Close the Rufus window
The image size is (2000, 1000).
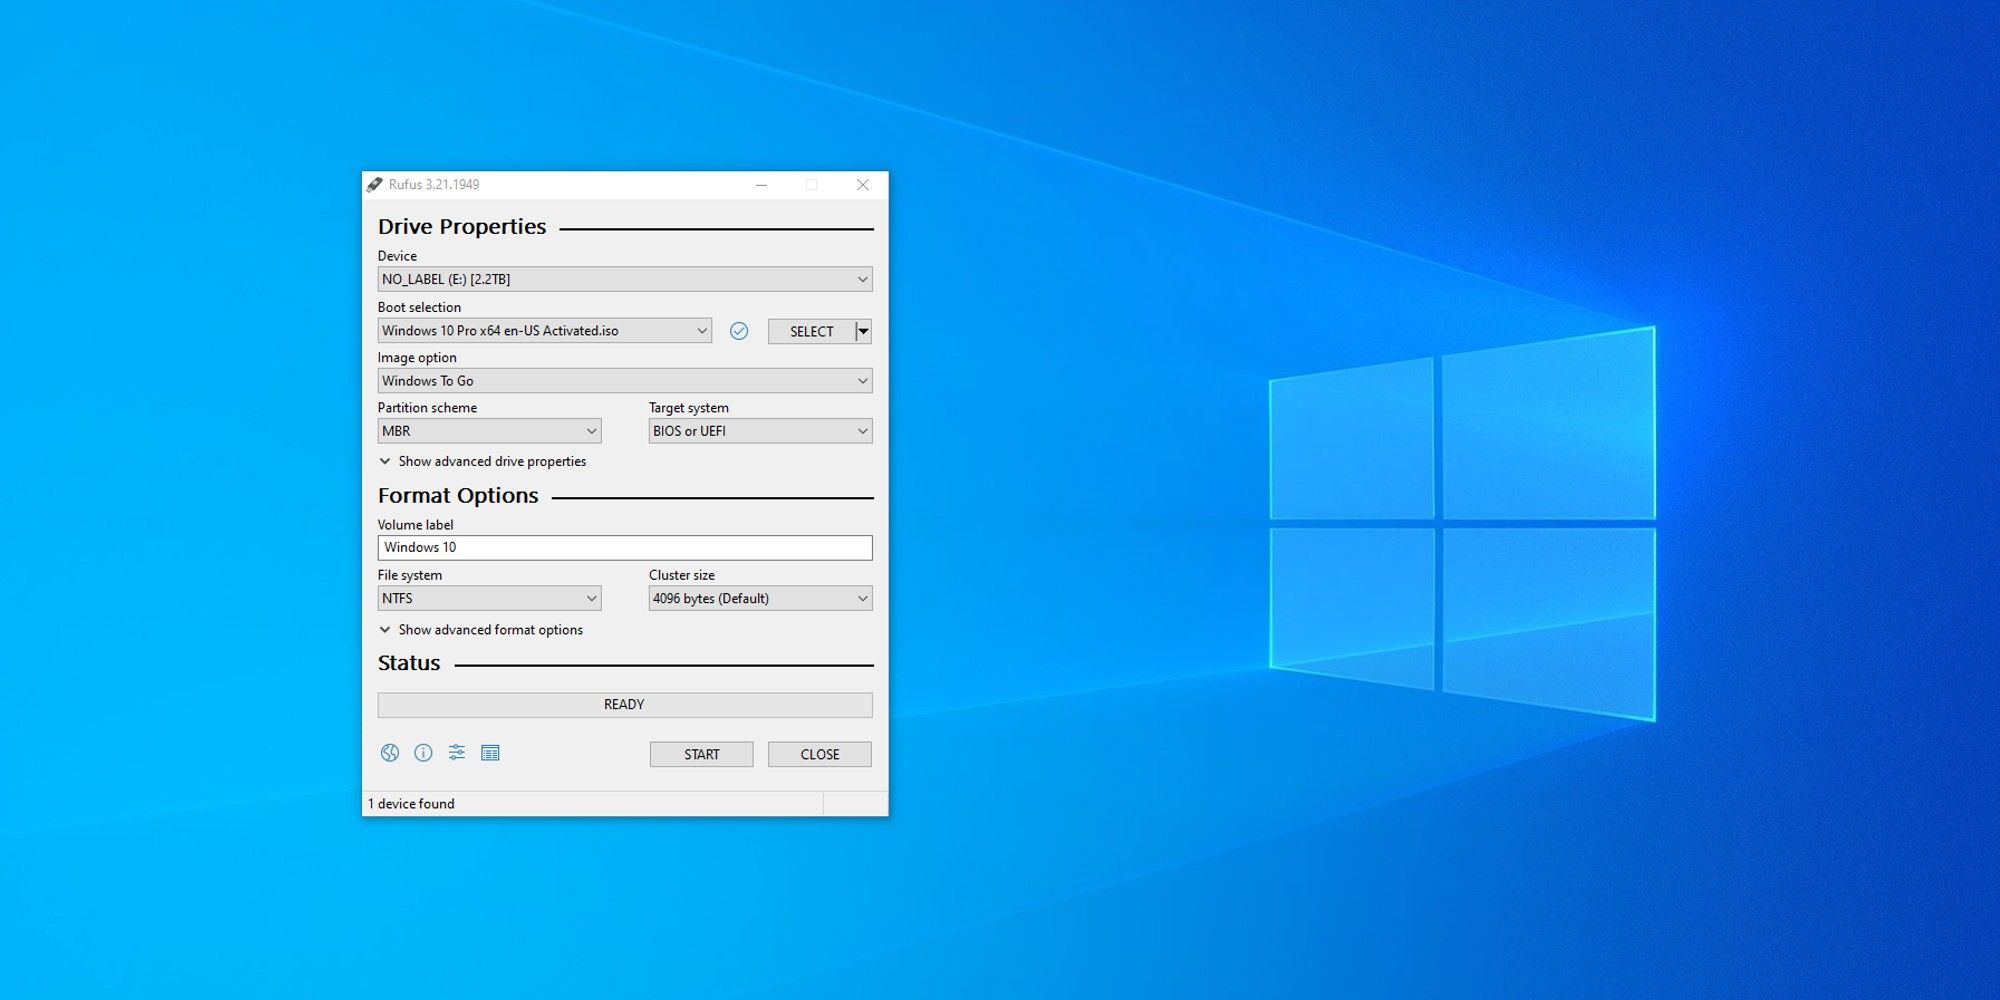click(863, 185)
